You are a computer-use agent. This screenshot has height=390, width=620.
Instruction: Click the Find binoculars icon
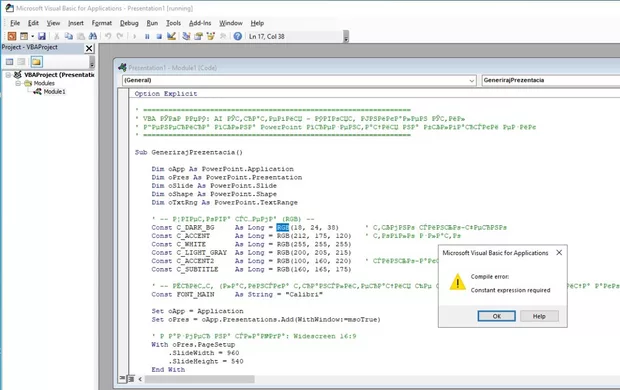point(93,36)
